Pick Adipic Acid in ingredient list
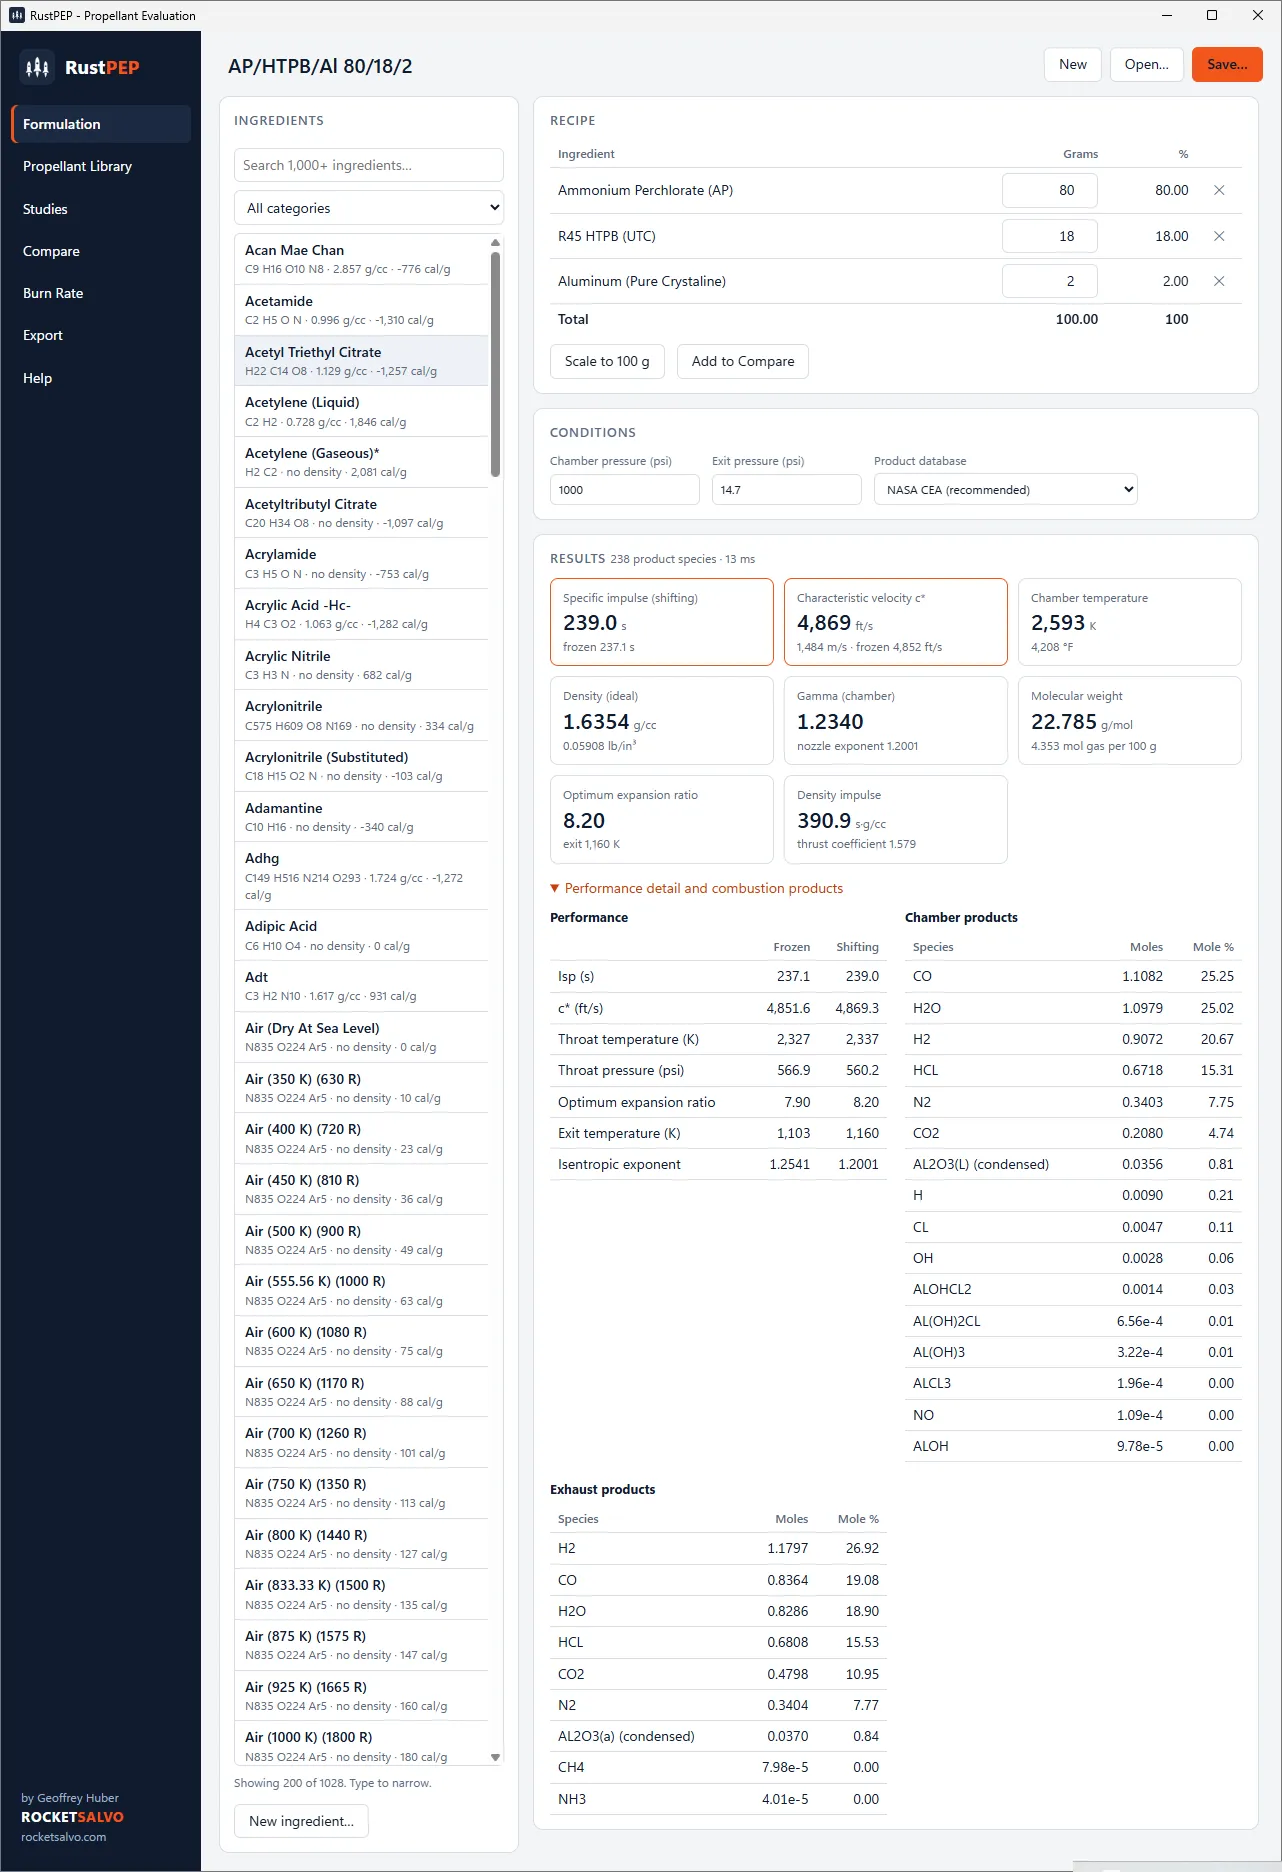The image size is (1282, 1872). (362, 935)
